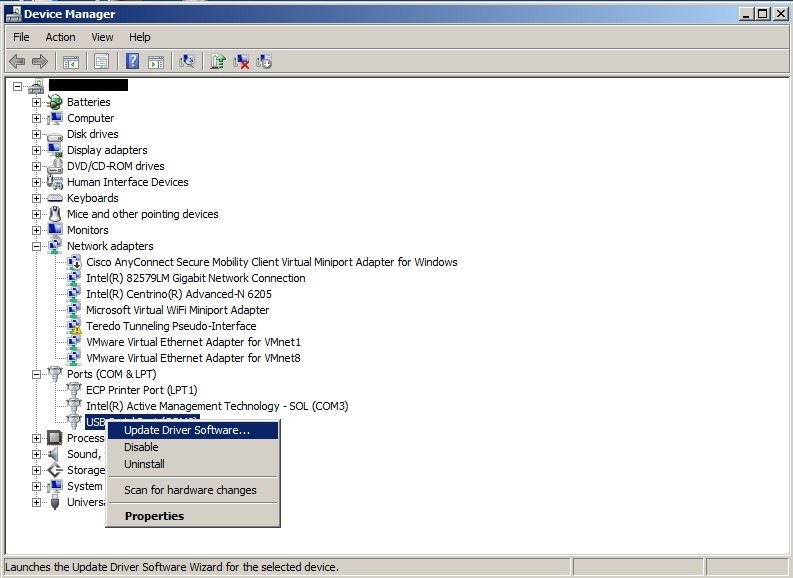The height and width of the screenshot is (578, 793).
Task: Open the File menu
Action: tap(21, 37)
